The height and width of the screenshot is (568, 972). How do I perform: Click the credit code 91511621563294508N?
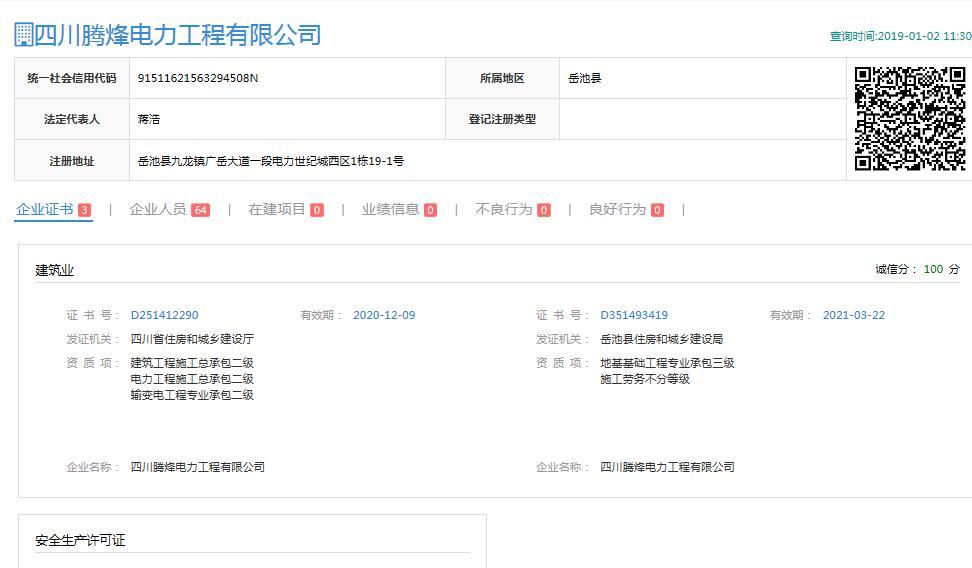click(198, 78)
